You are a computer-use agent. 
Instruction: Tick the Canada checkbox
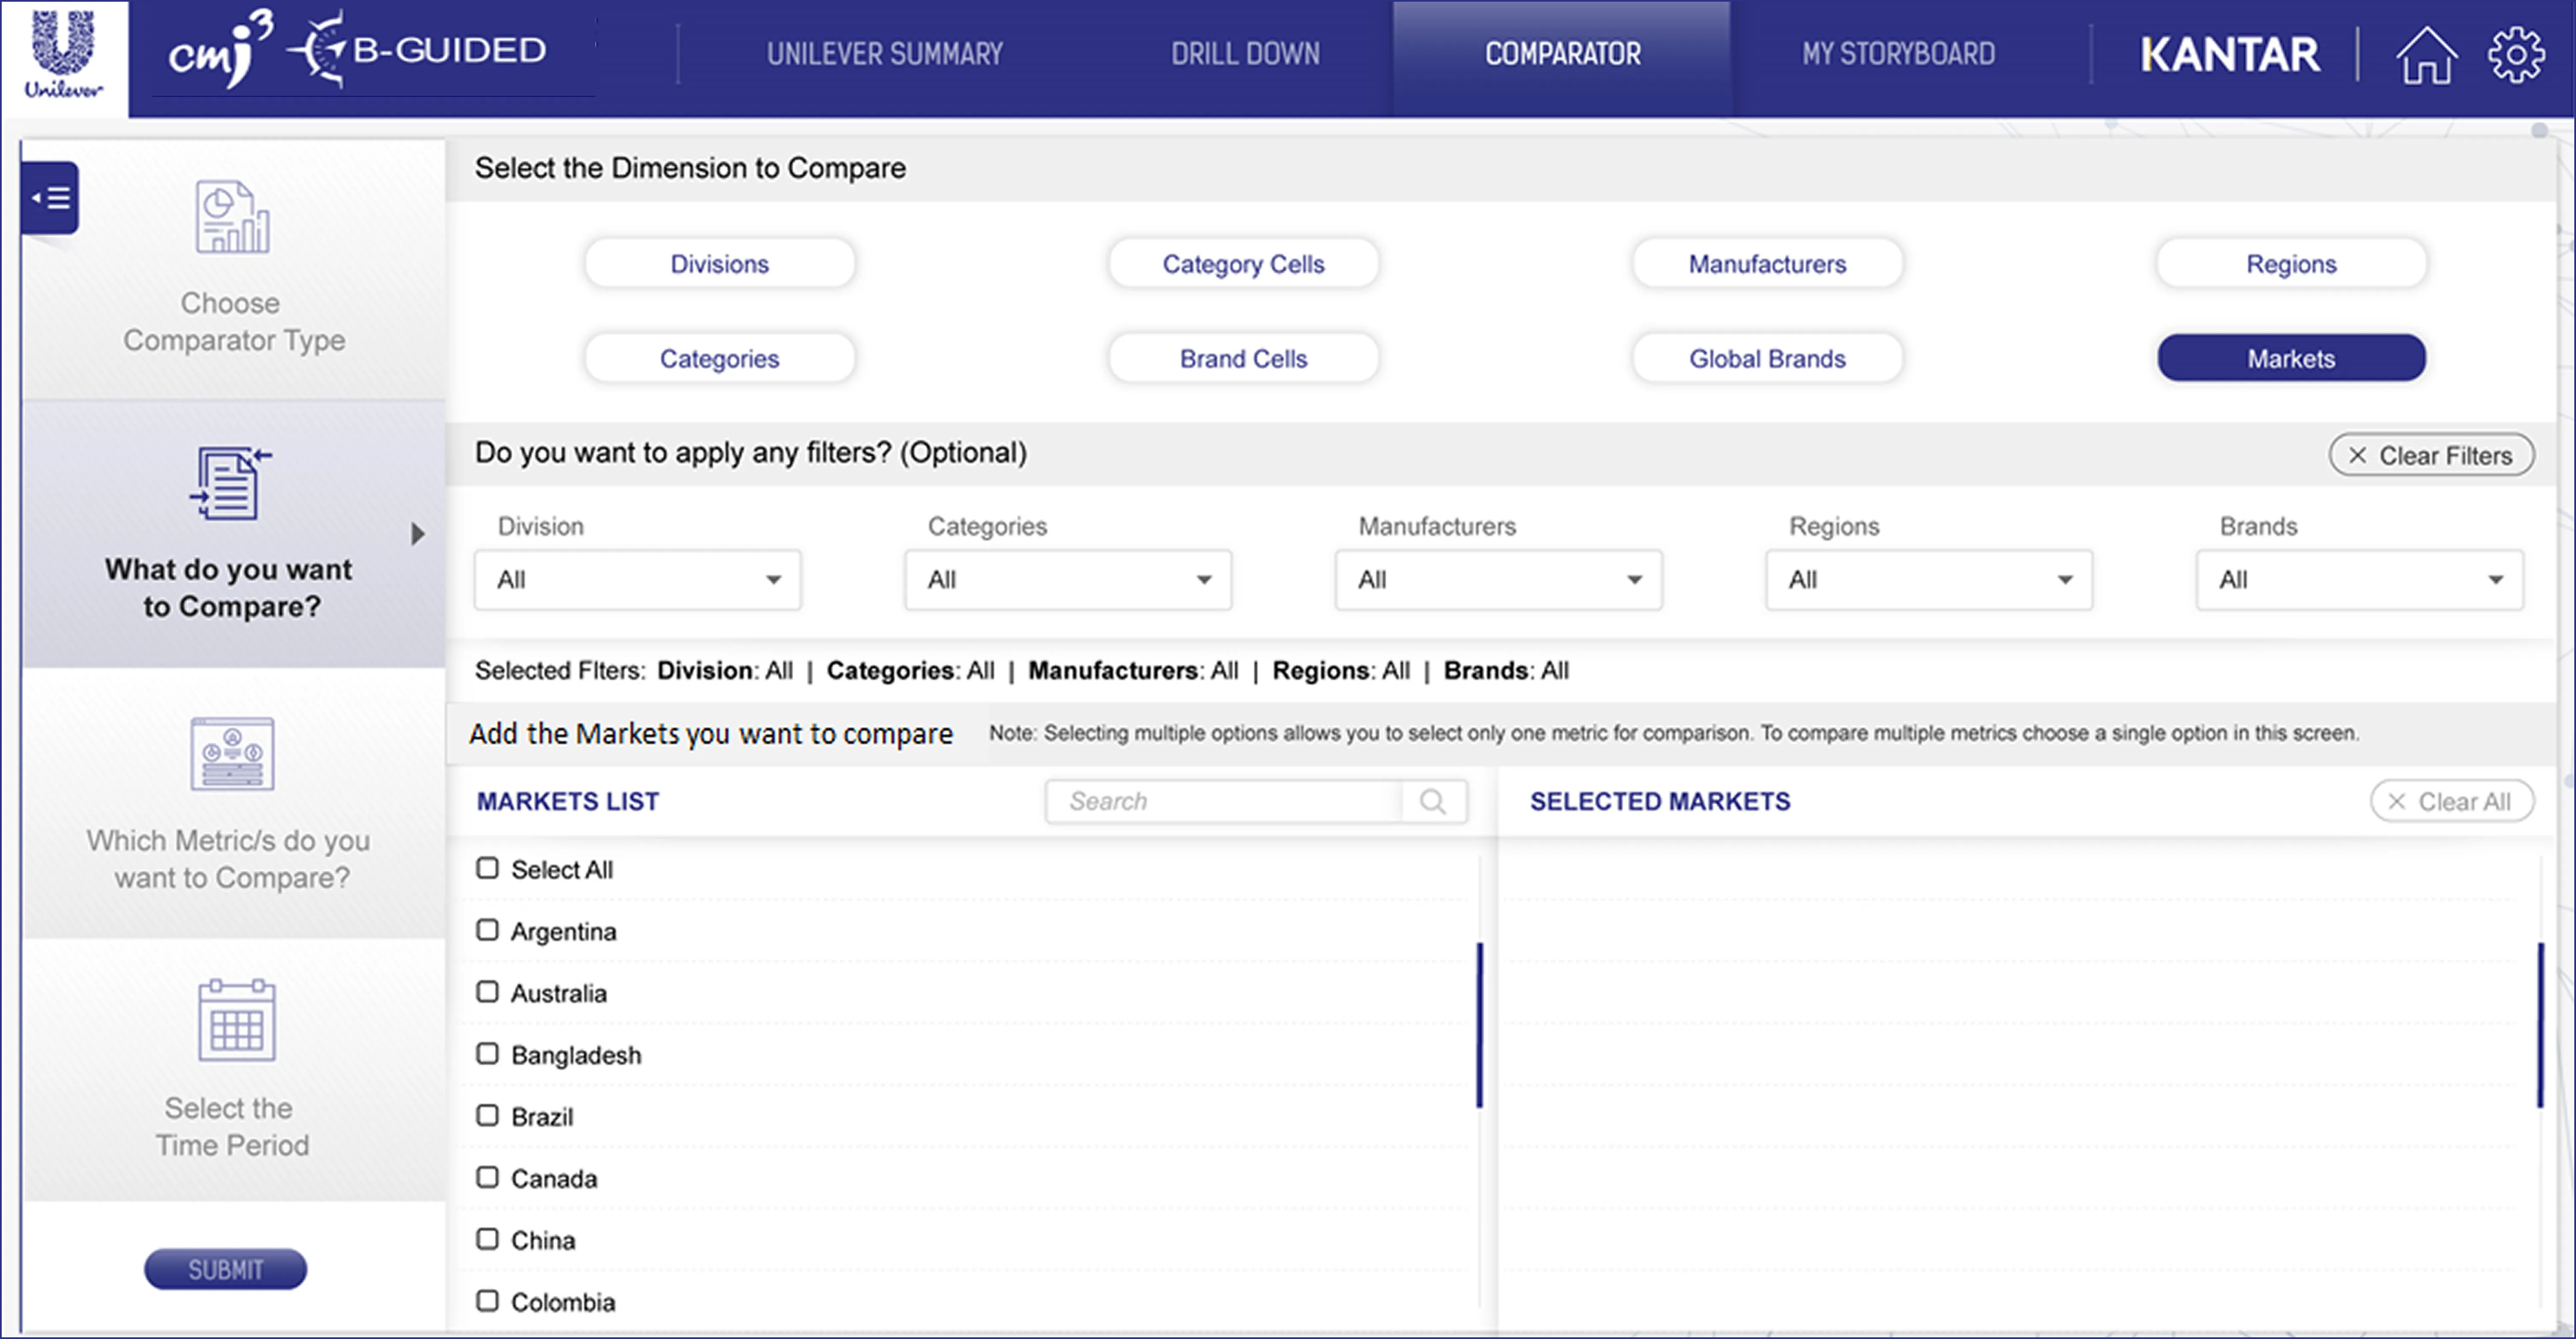coord(487,1177)
